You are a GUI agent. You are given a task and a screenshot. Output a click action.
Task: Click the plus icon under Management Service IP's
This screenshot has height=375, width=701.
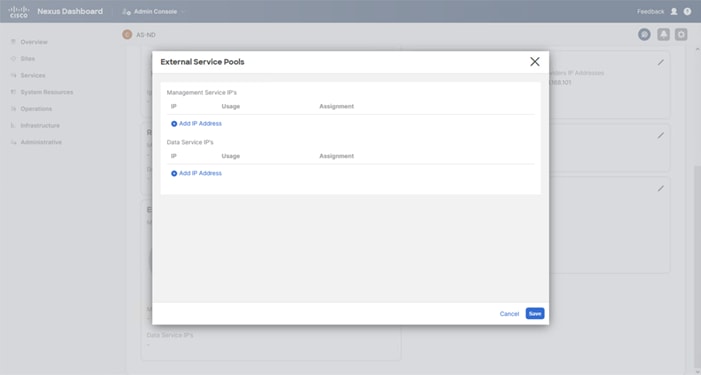pos(174,124)
